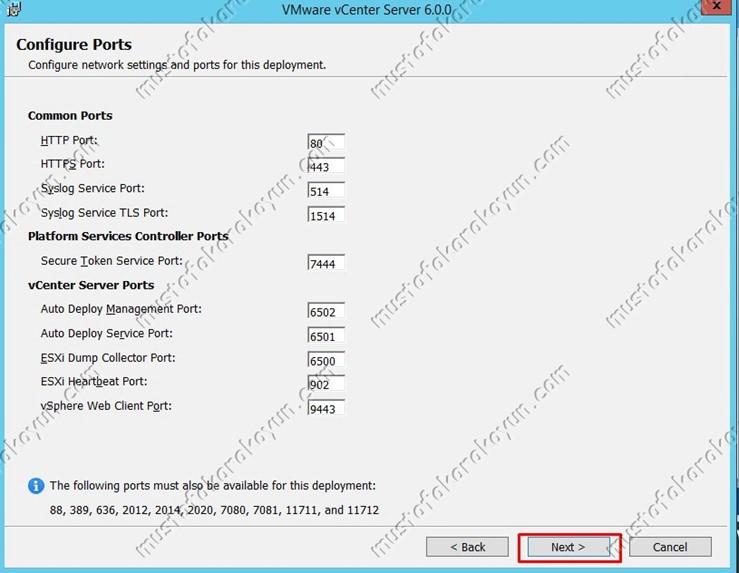
Task: Click the 'vCenter Server Ports' label
Action: coord(91,285)
